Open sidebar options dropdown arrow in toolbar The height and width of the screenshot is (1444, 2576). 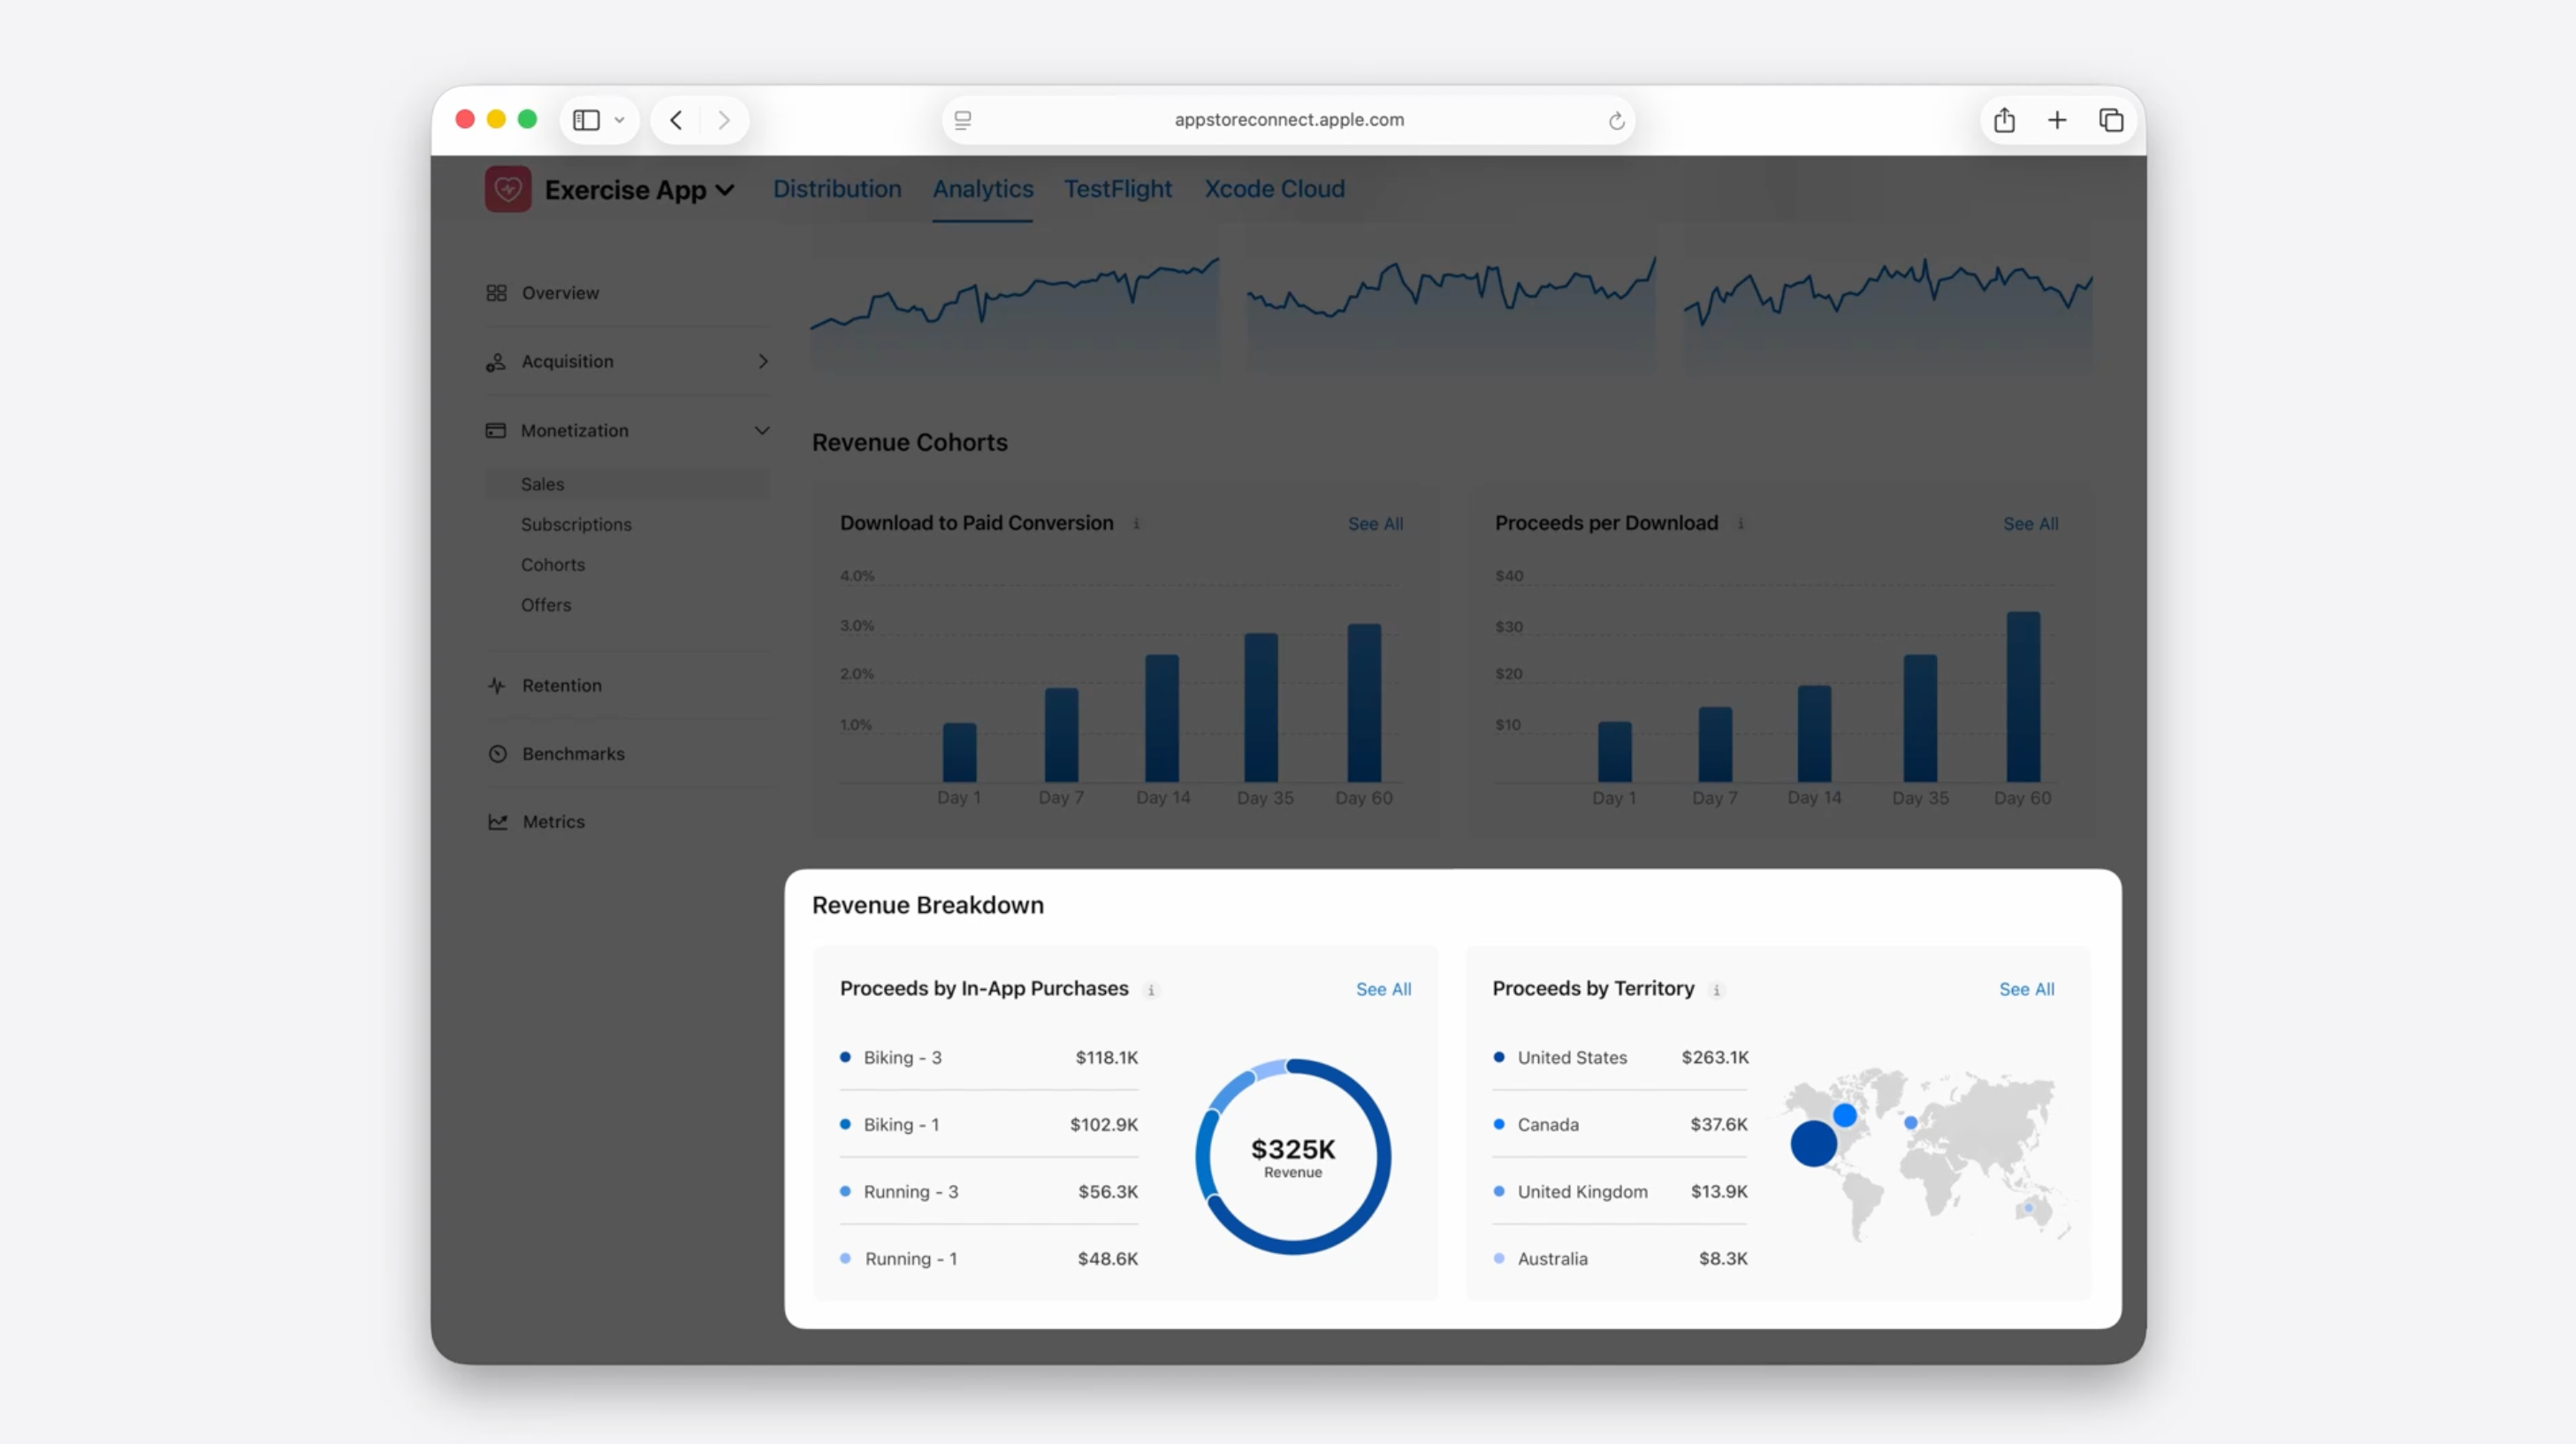point(620,120)
